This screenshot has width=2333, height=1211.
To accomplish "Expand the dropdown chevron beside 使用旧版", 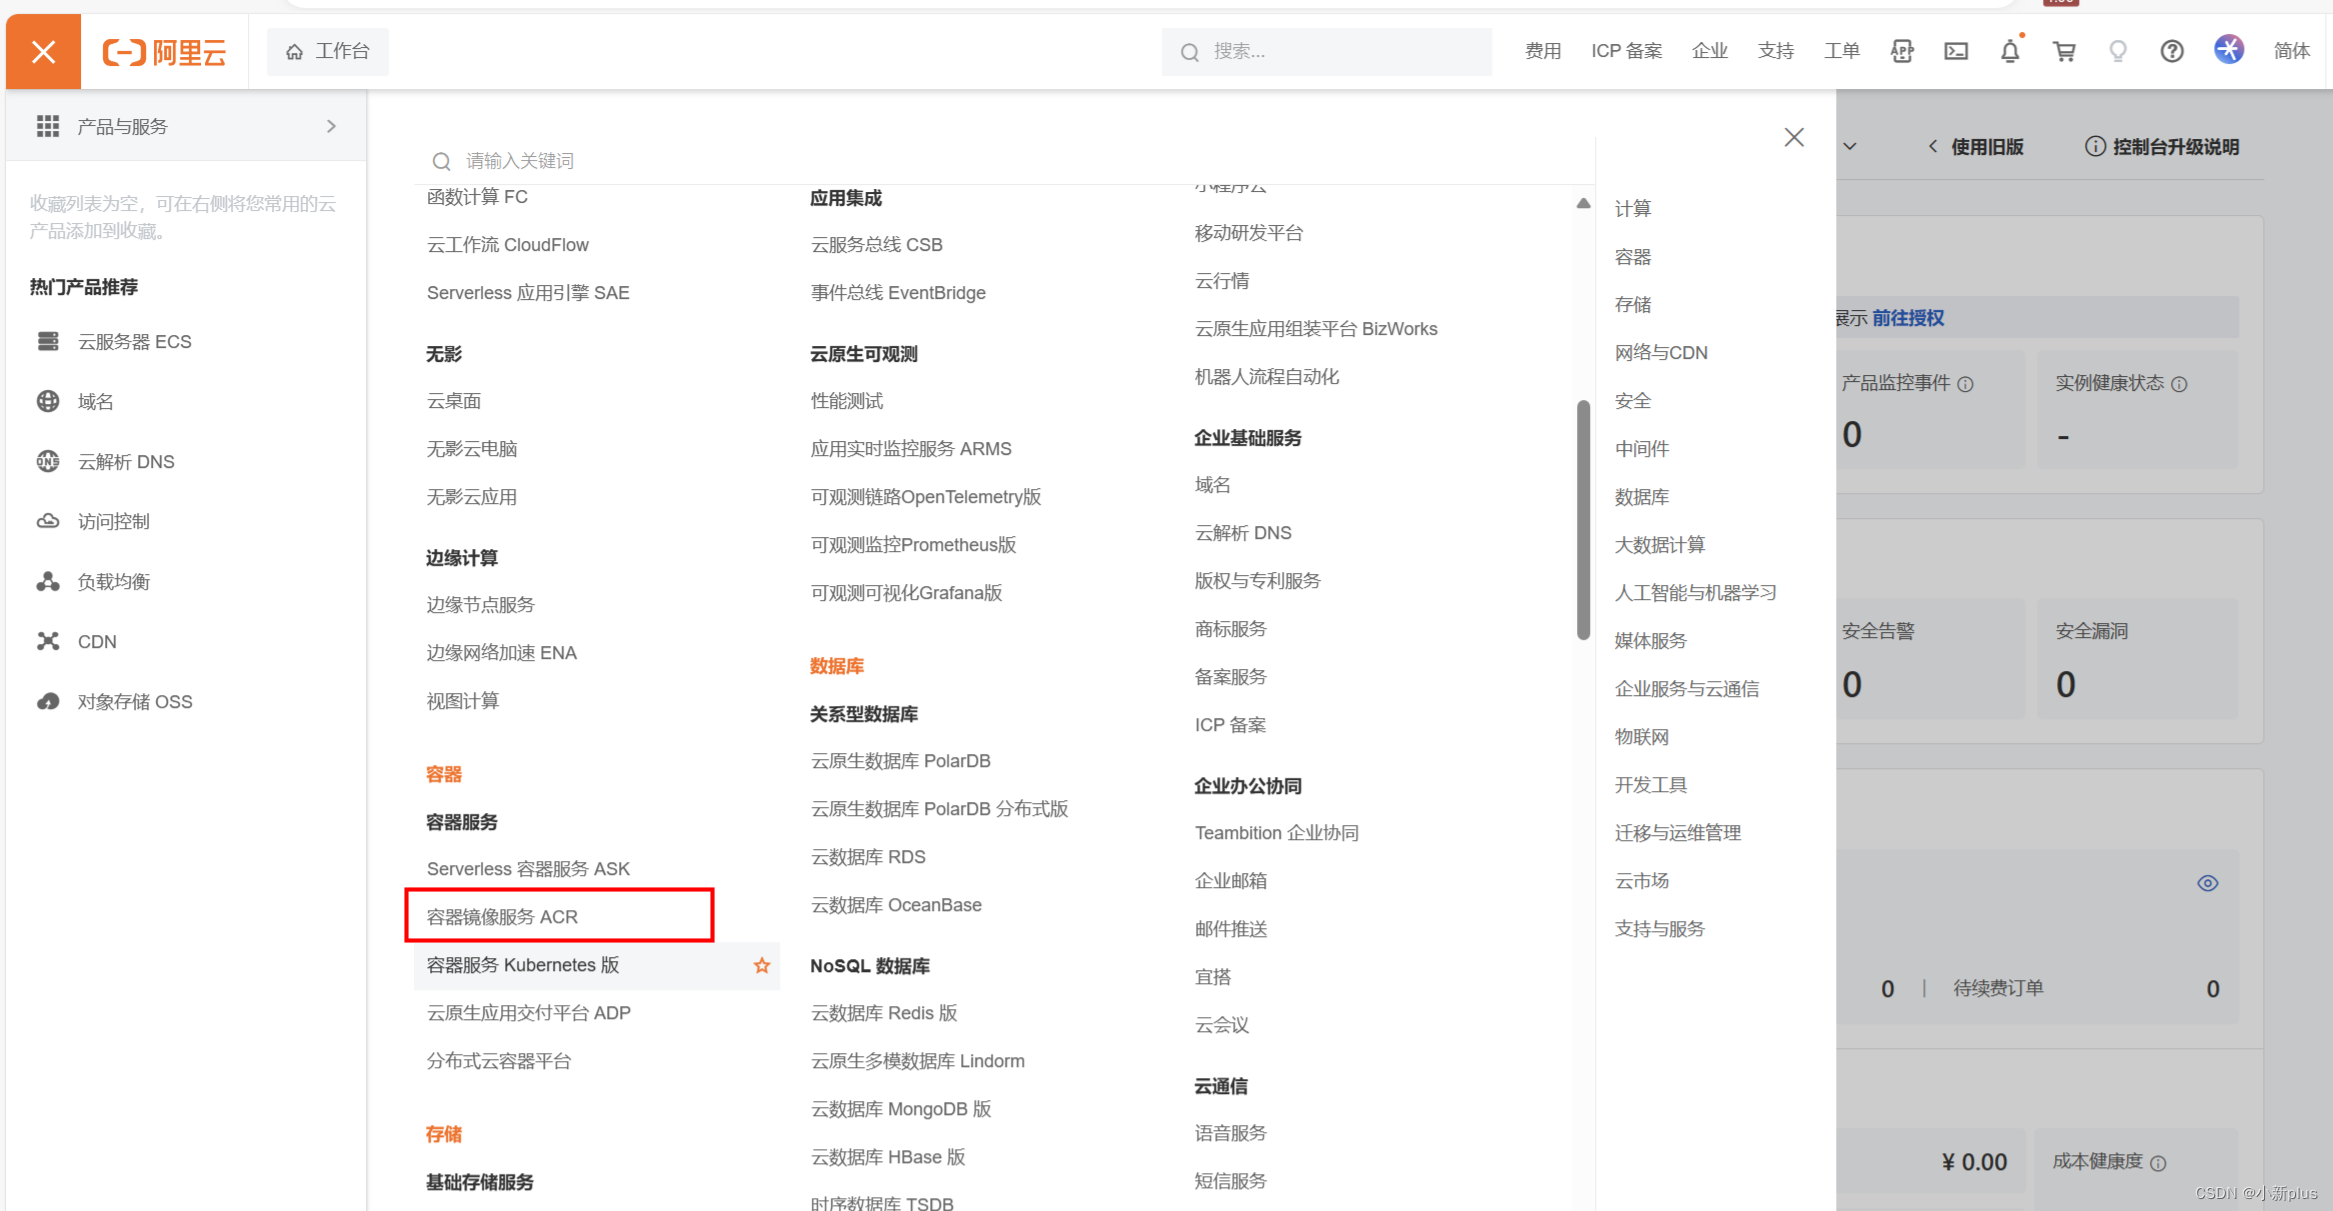I will click(x=1850, y=146).
